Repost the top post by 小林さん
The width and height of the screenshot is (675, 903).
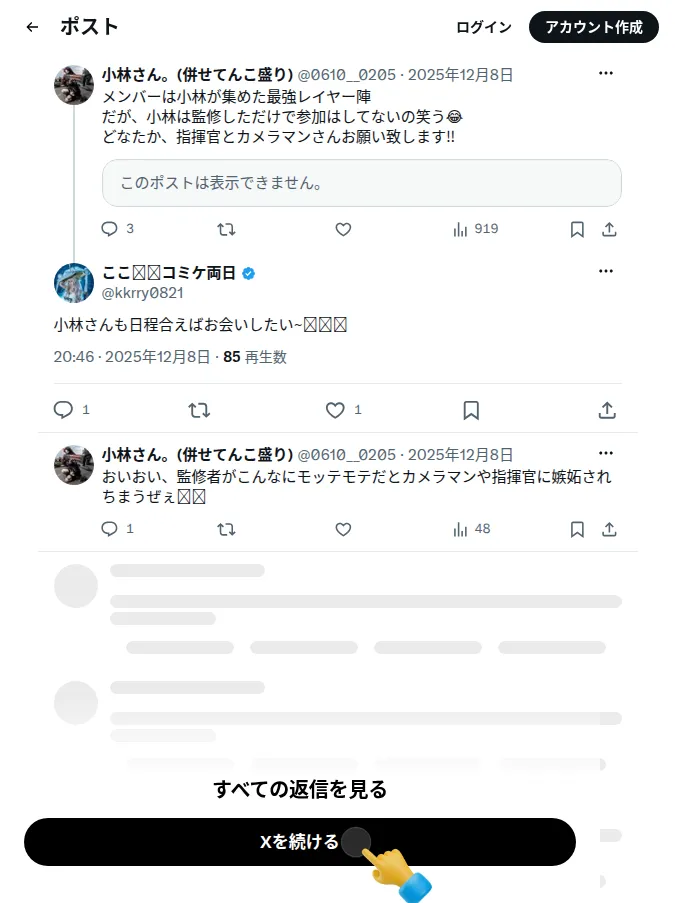pos(226,230)
